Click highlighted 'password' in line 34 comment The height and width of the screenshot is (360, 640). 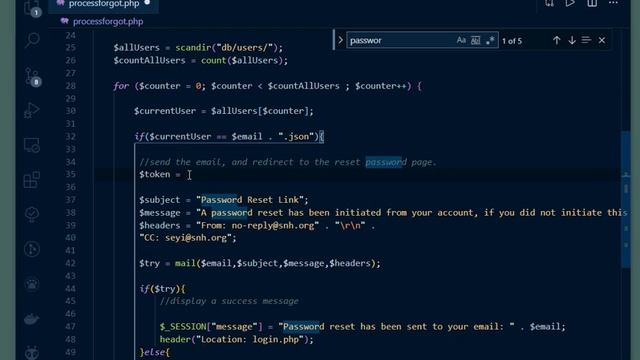[386, 162]
